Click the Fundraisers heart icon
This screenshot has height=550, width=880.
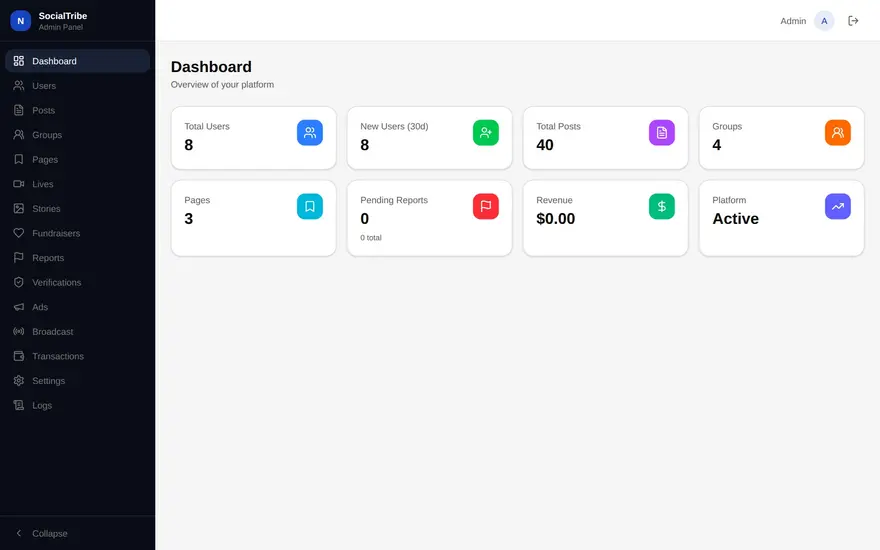click(19, 233)
